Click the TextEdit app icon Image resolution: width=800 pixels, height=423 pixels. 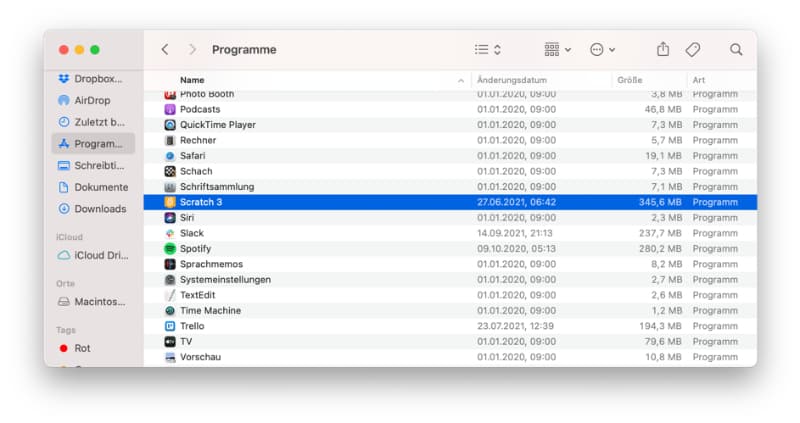(x=170, y=295)
